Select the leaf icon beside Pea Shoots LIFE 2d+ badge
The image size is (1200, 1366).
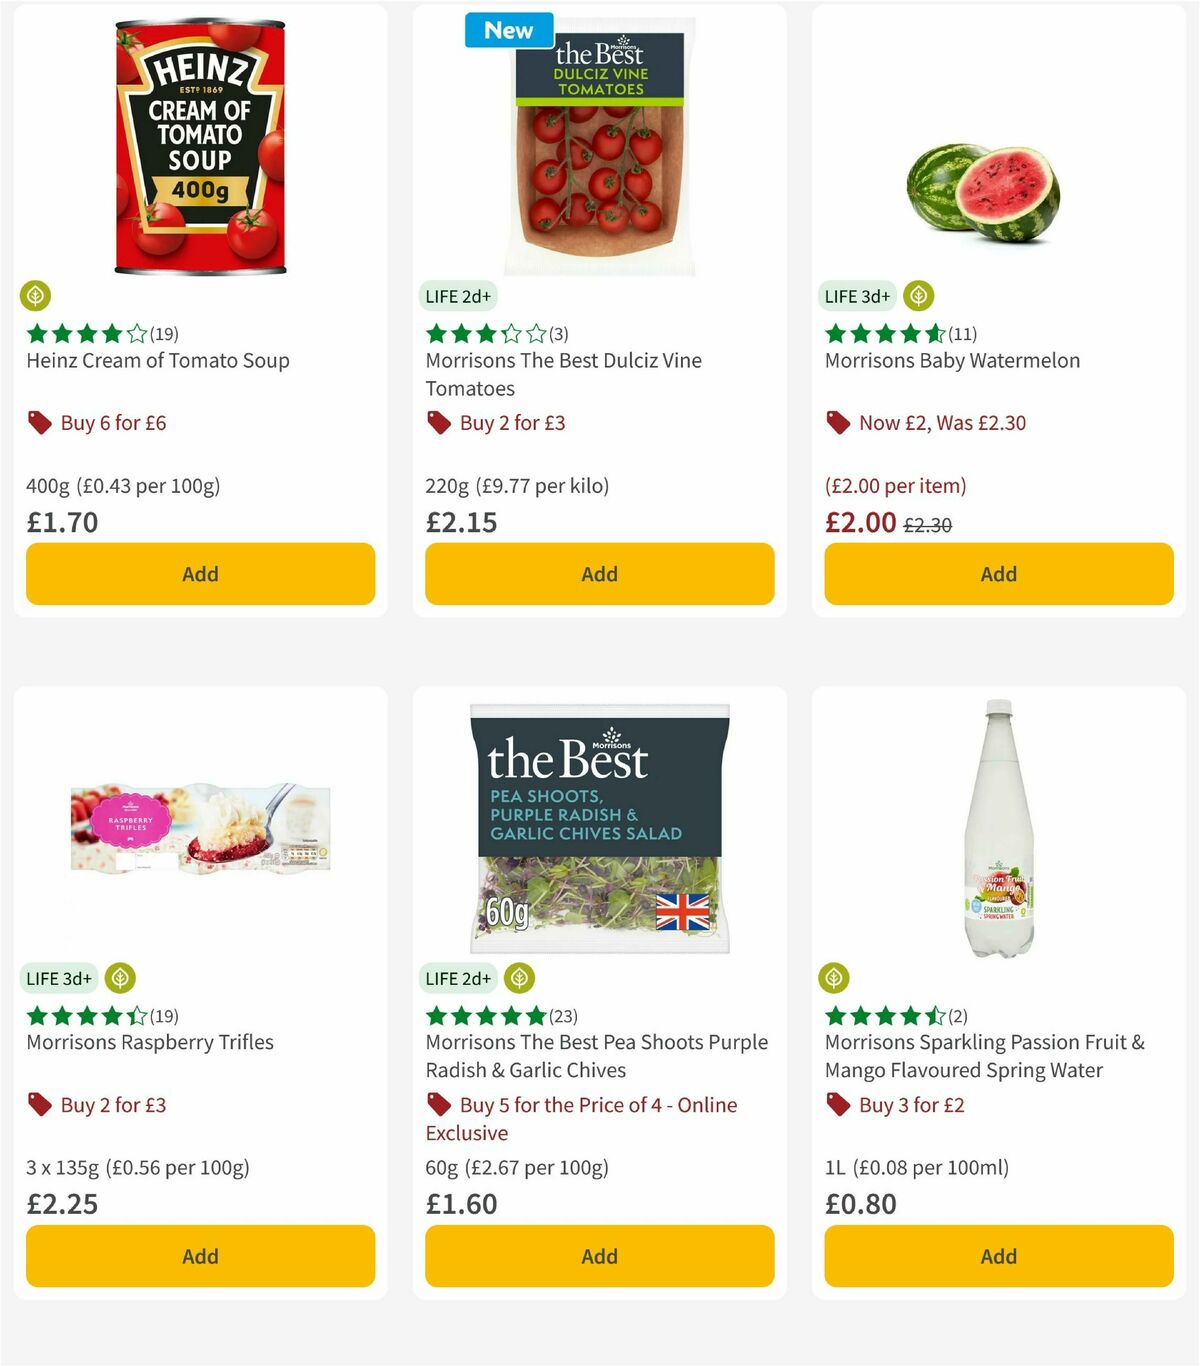[x=518, y=978]
